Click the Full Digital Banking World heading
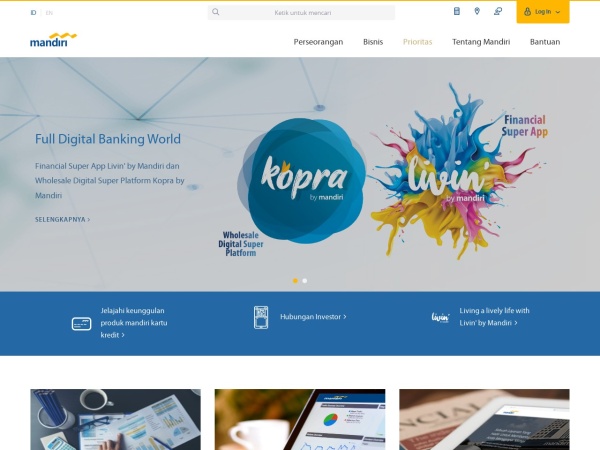Image resolution: width=600 pixels, height=450 pixels. coord(108,139)
